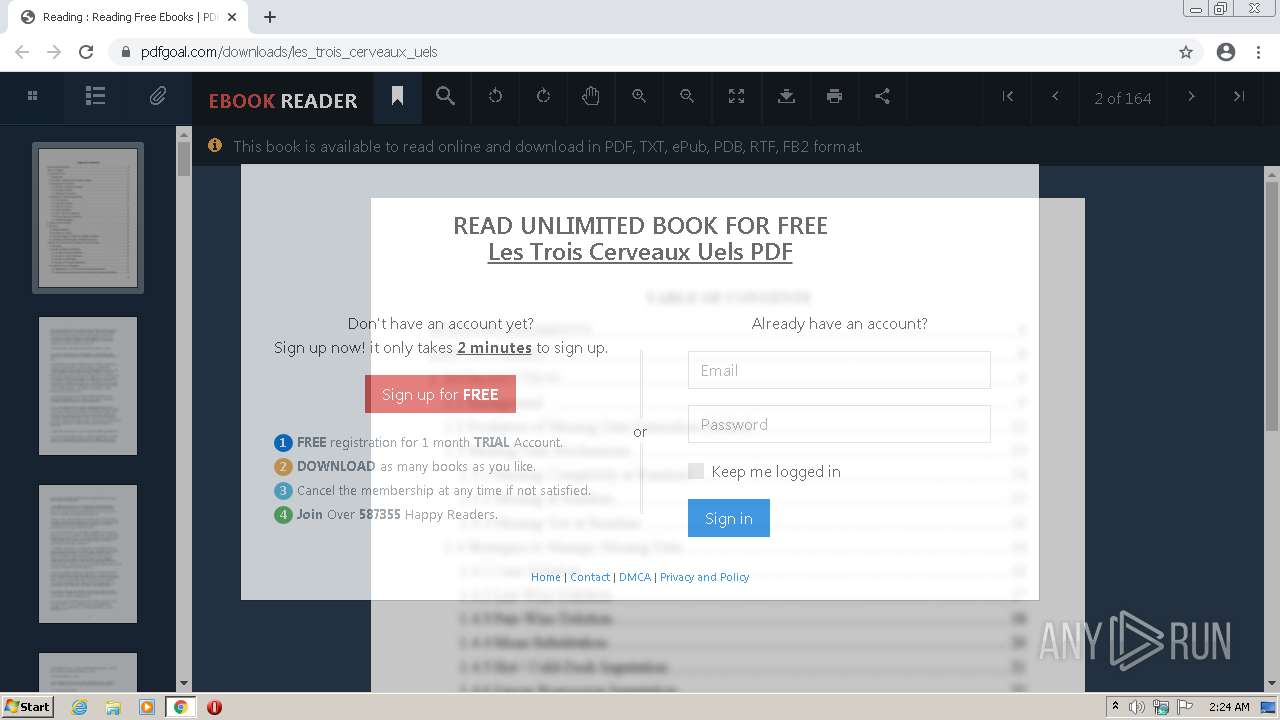The image size is (1280, 720).
Task: Select the hand pan tool
Action: click(591, 96)
